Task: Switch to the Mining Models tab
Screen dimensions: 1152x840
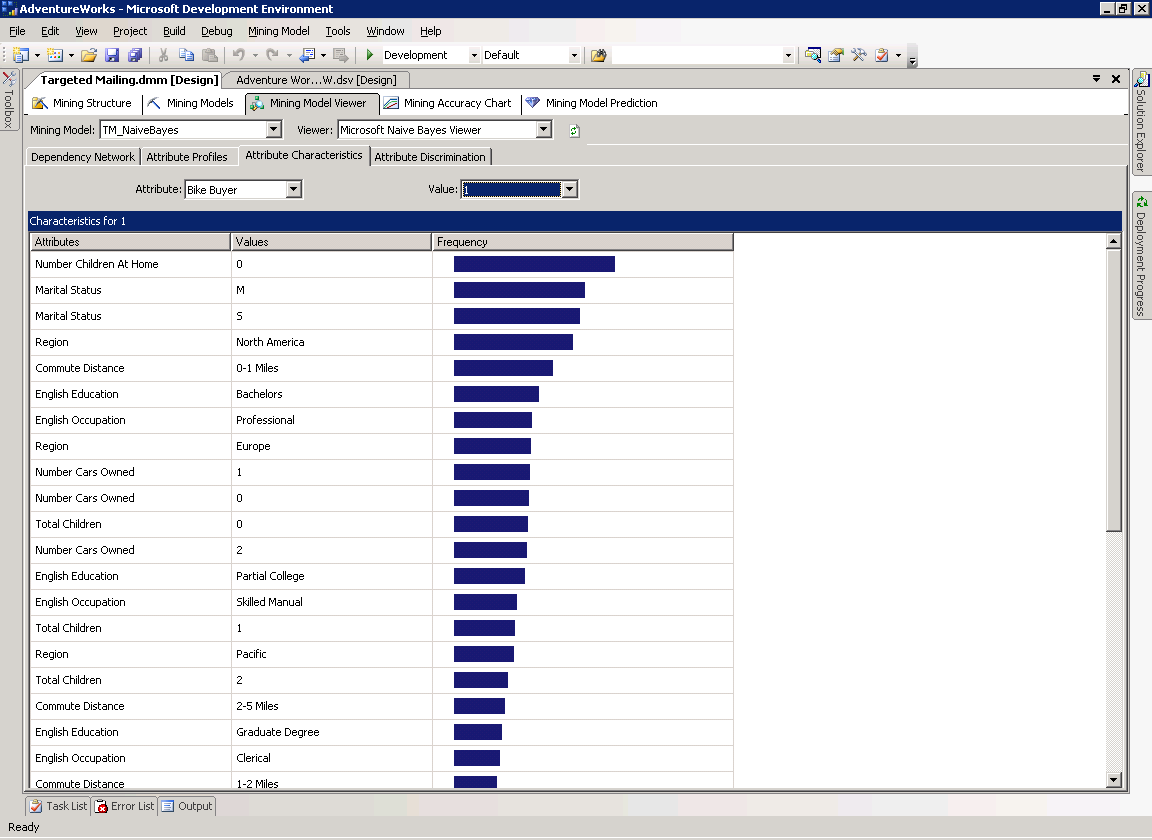Action: pos(190,103)
